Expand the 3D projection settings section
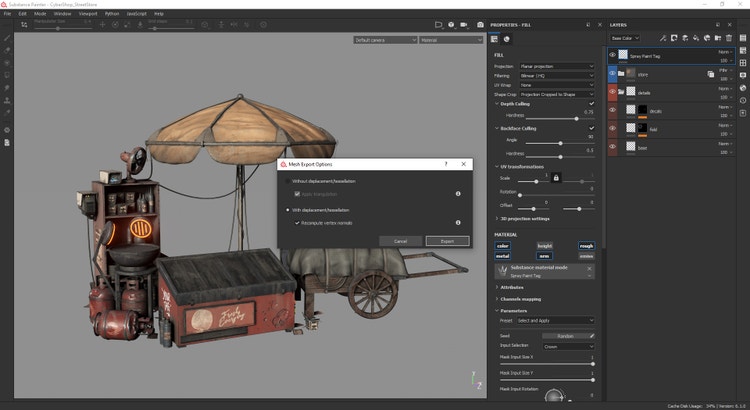The width and height of the screenshot is (750, 410). tap(498, 218)
